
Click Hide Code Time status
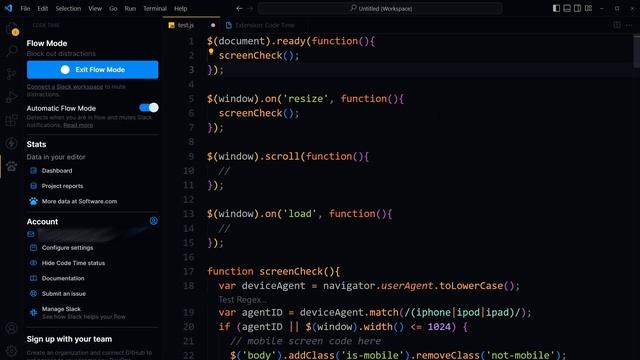(x=73, y=263)
